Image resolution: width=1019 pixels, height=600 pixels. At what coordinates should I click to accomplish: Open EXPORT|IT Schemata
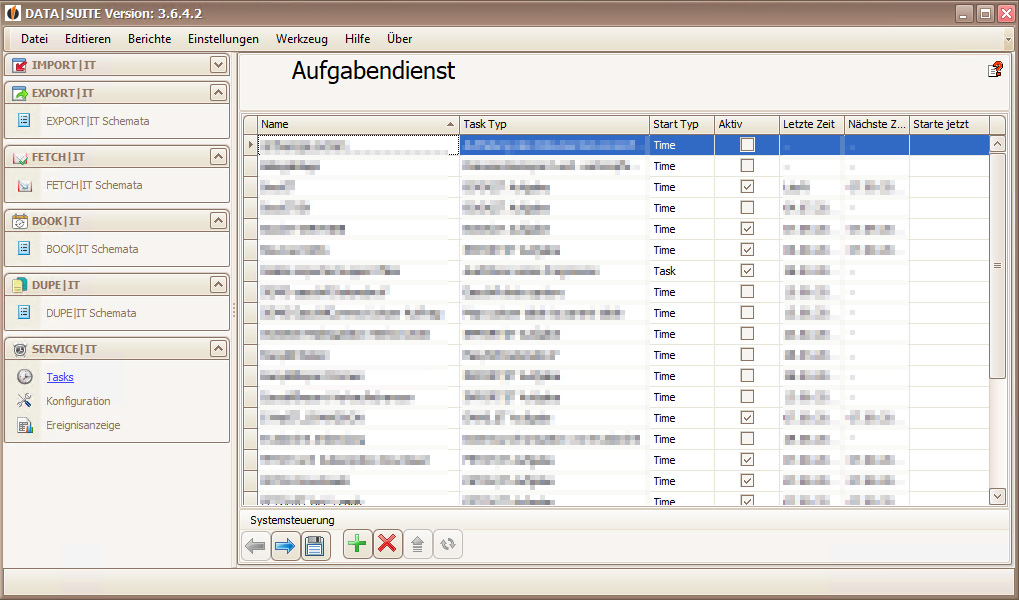click(97, 121)
